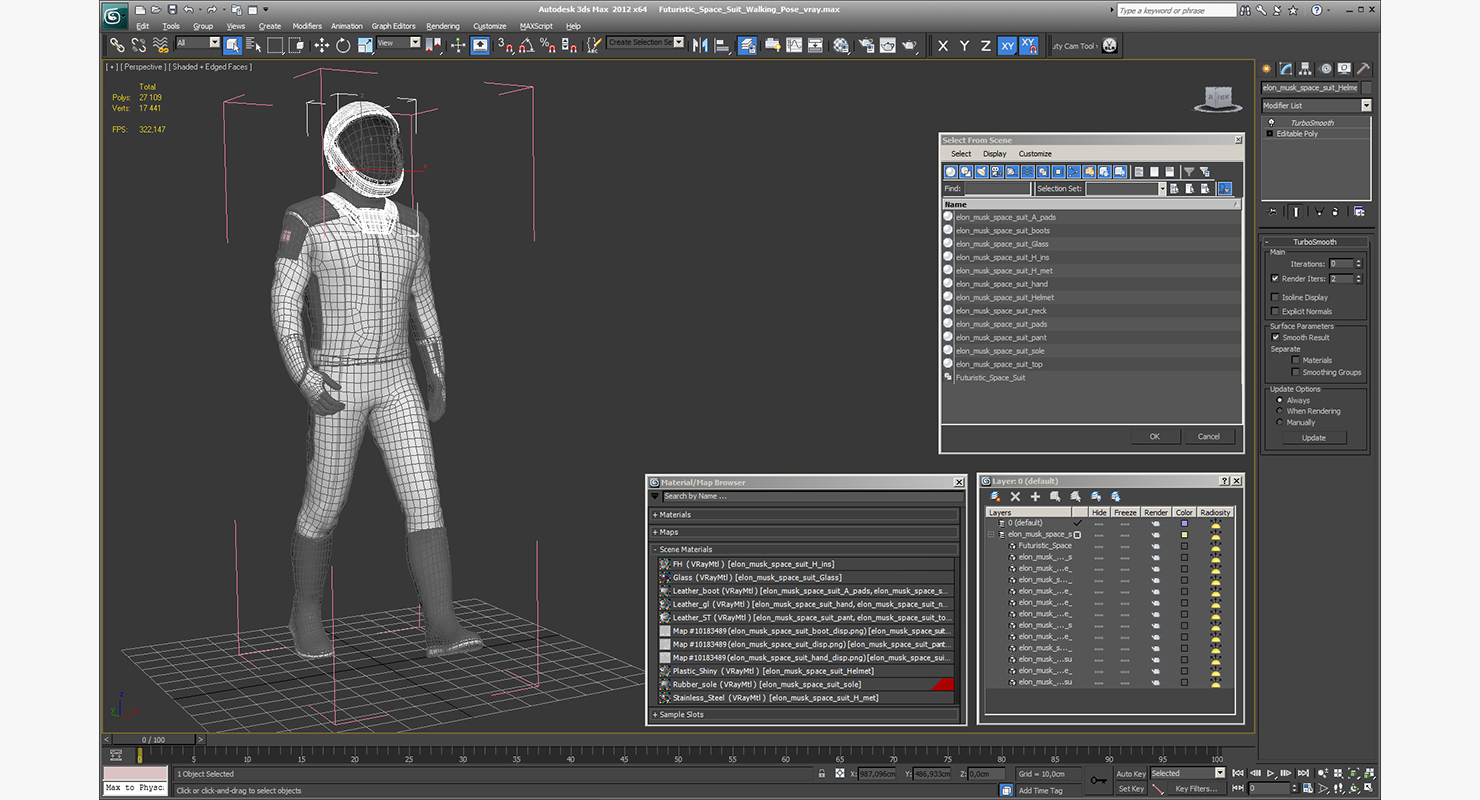This screenshot has width=1480, height=800.
Task: Choose the Select and Rotate tool
Action: click(x=343, y=45)
